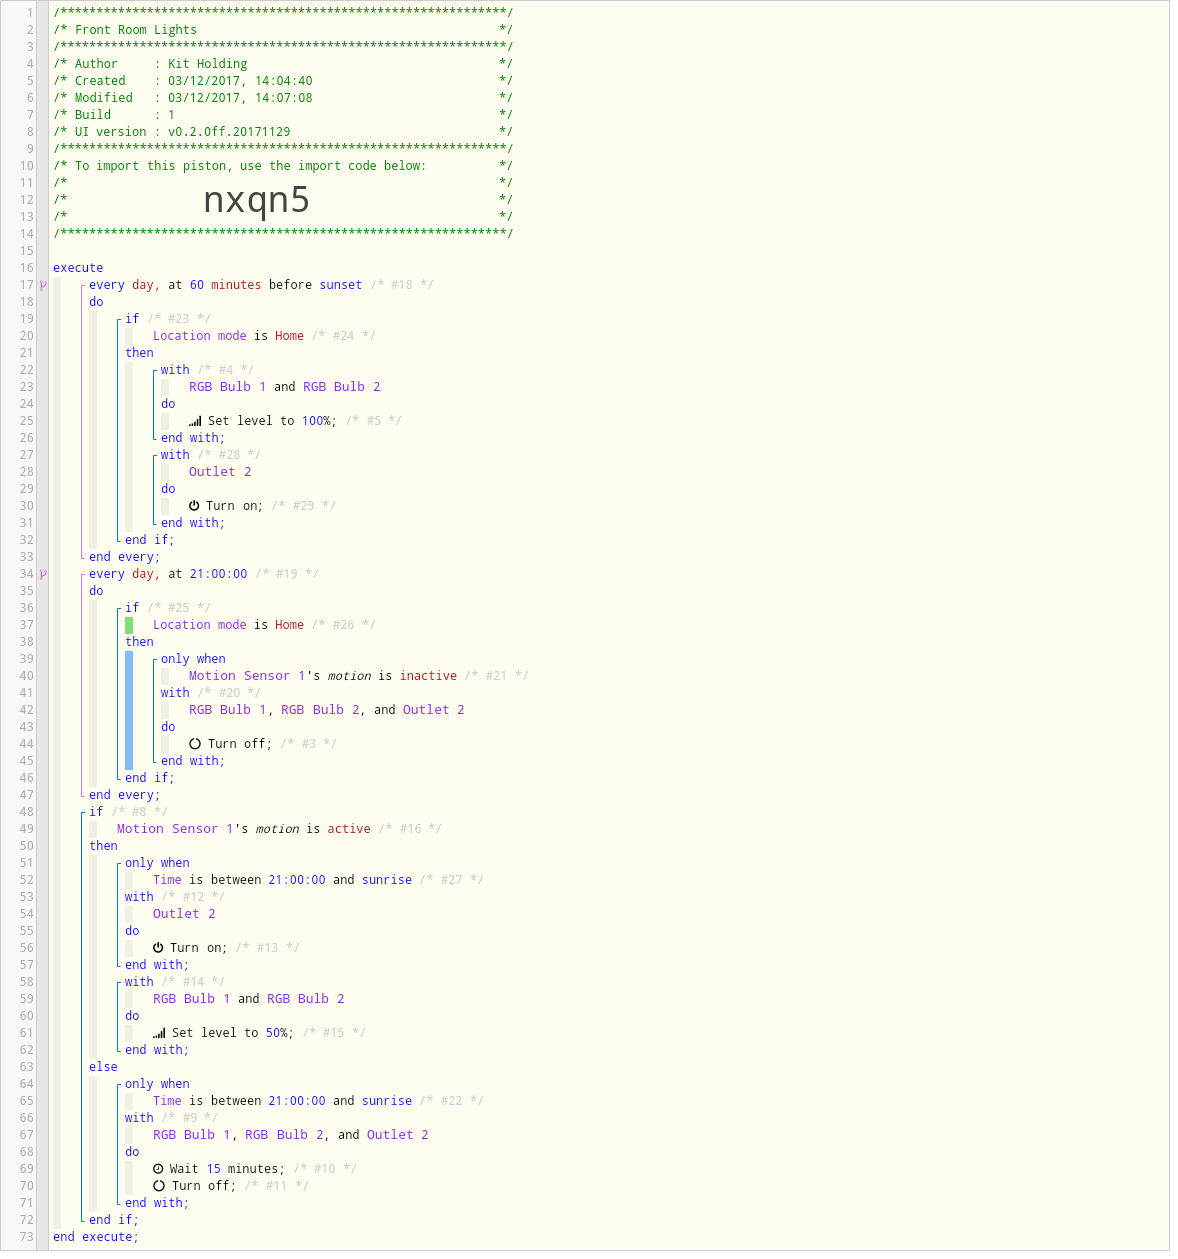Click the blue indicator bar next to line 42
Screen dimensions: 1178x1259
(129, 710)
